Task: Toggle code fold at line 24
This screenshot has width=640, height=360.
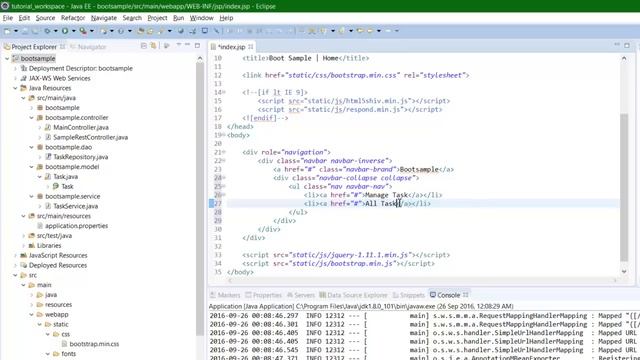Action: 224,178
